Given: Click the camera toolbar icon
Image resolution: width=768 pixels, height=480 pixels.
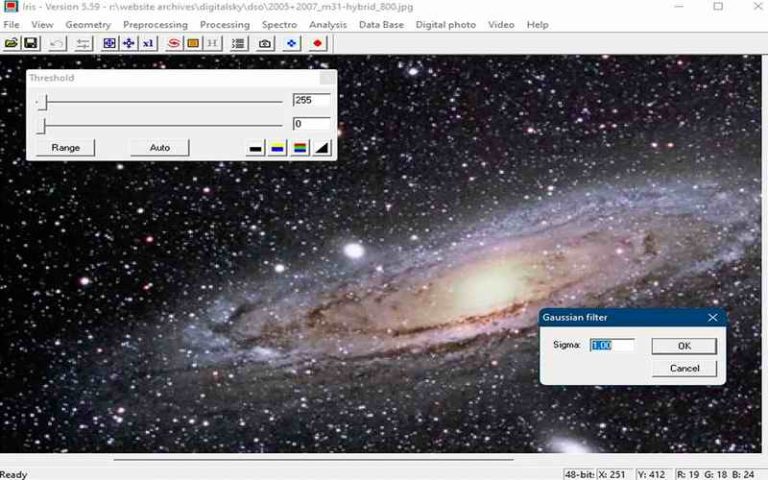Looking at the screenshot, I should coord(264,43).
